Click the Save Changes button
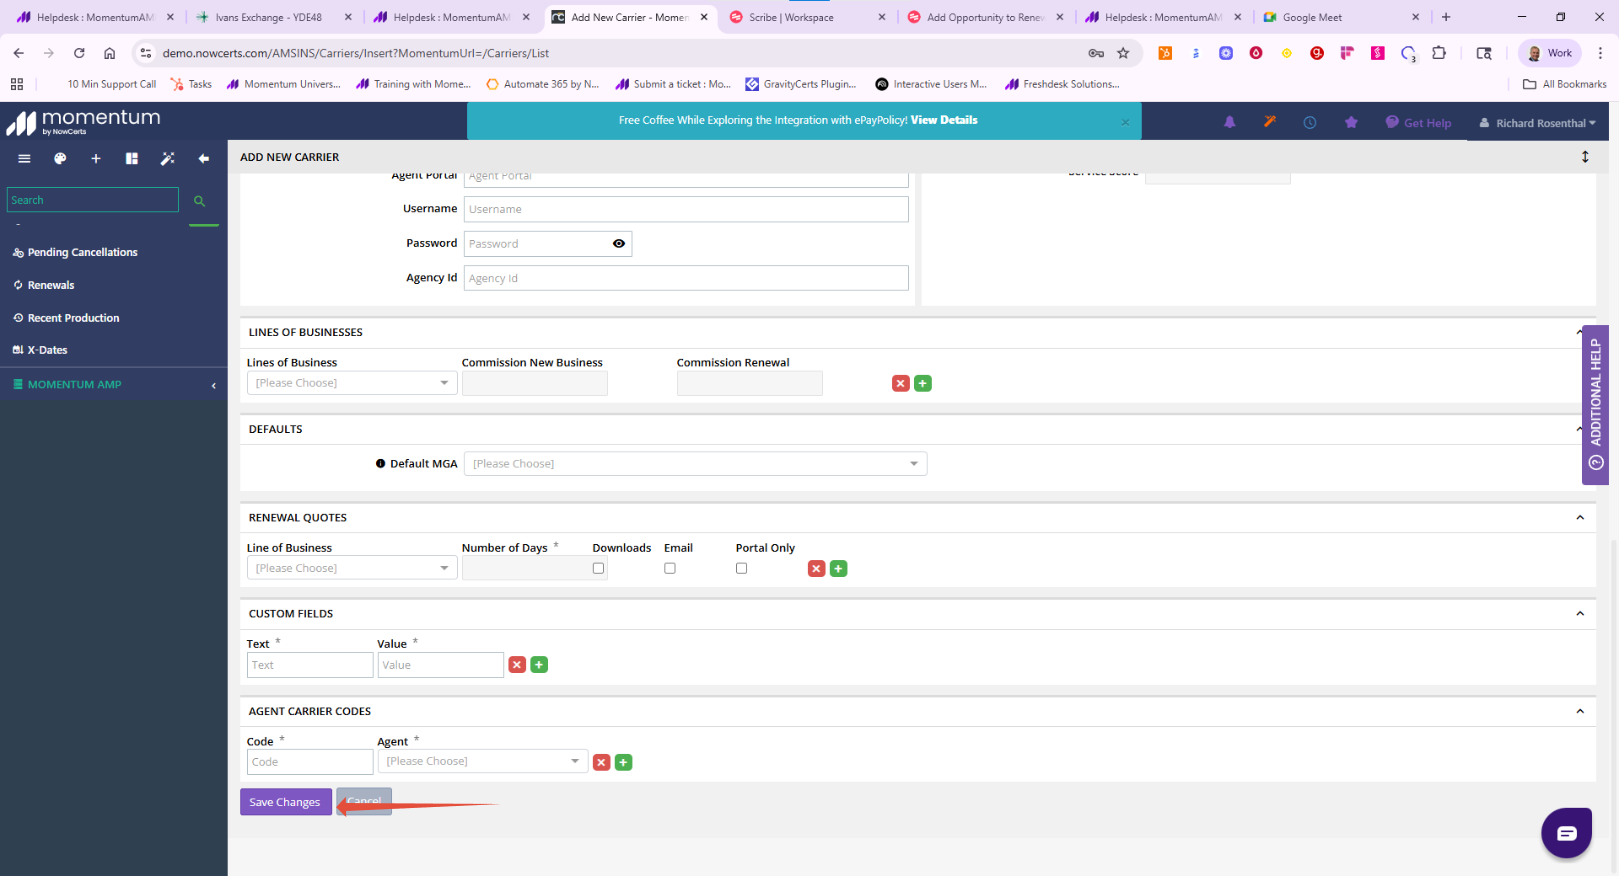Viewport: 1619px width, 876px height. [x=286, y=802]
